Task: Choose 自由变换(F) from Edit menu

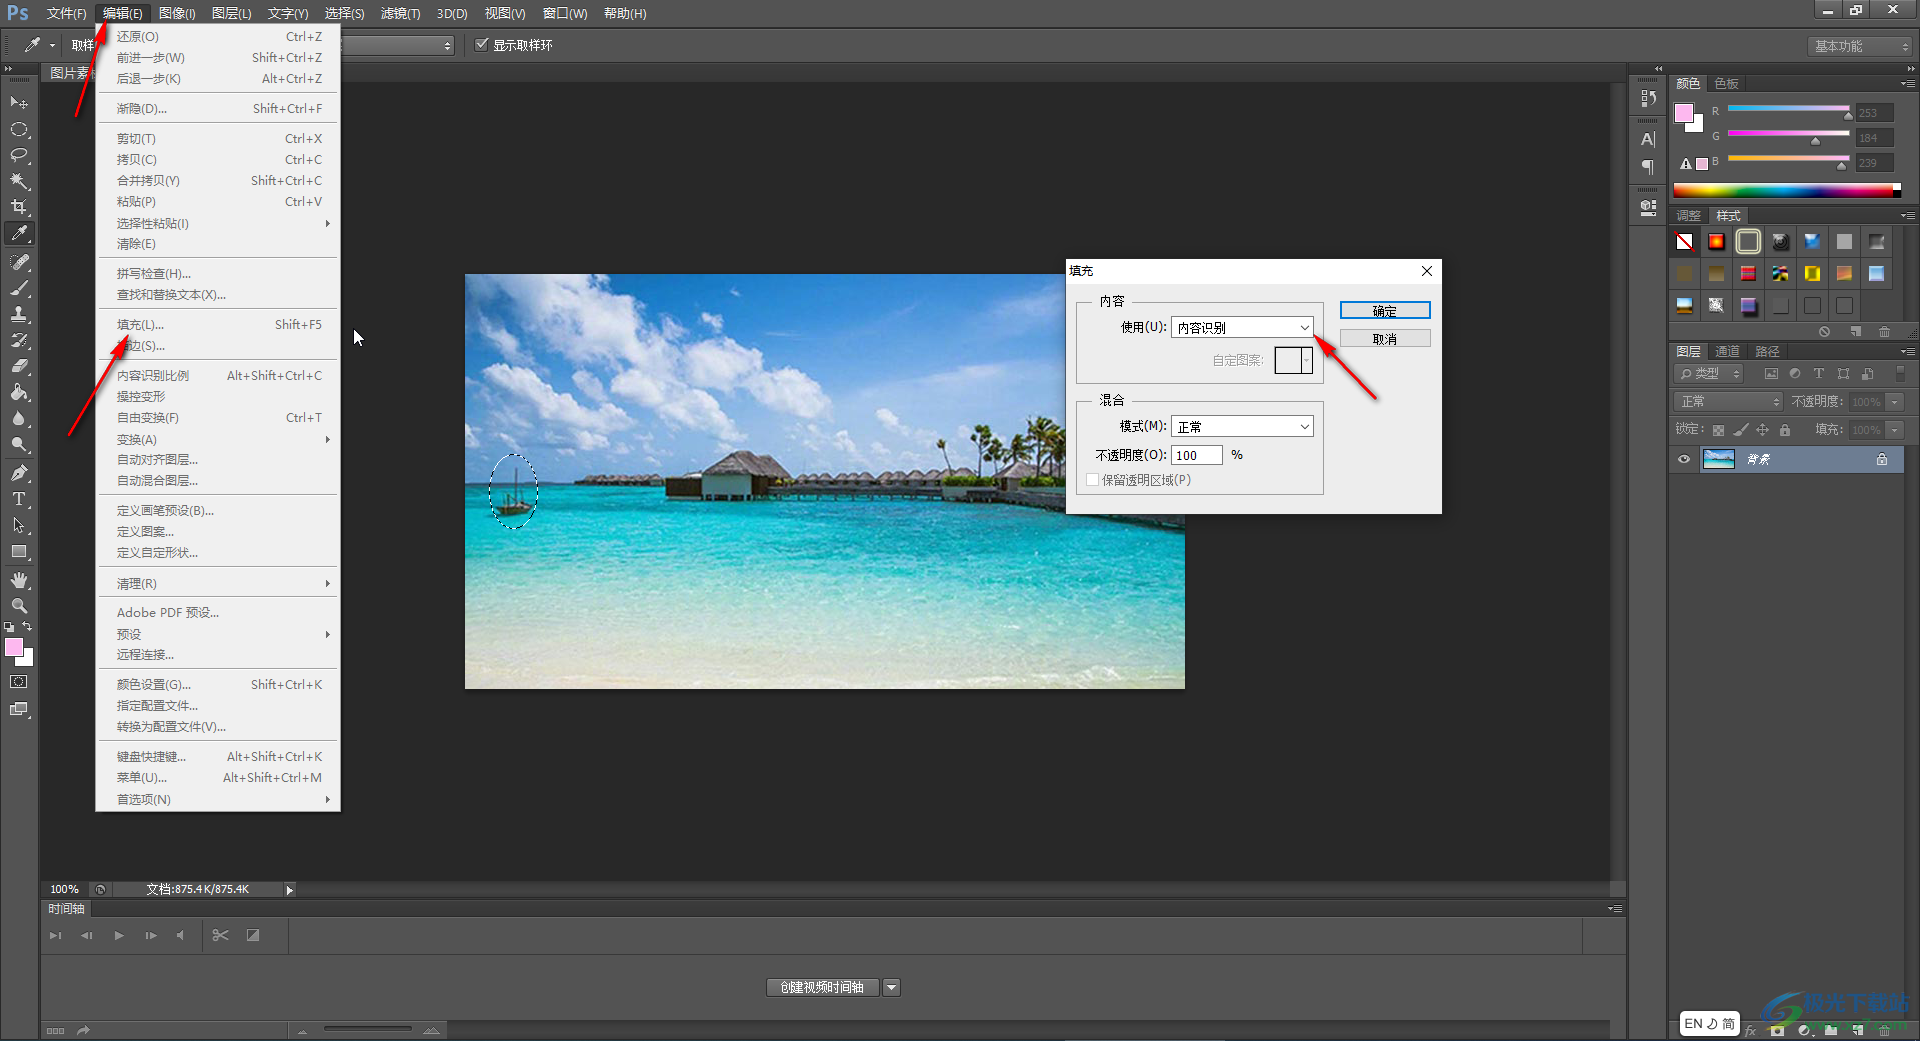Action: 218,418
